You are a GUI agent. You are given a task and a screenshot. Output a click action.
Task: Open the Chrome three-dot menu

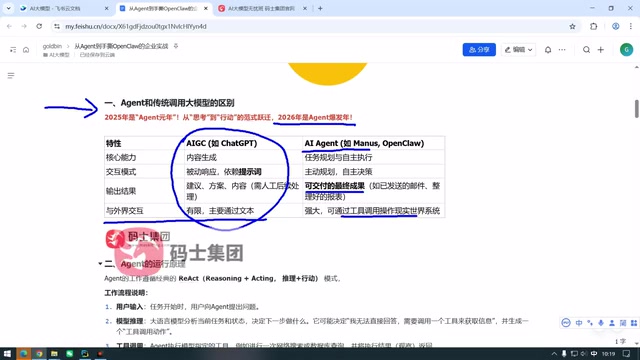[x=631, y=26]
